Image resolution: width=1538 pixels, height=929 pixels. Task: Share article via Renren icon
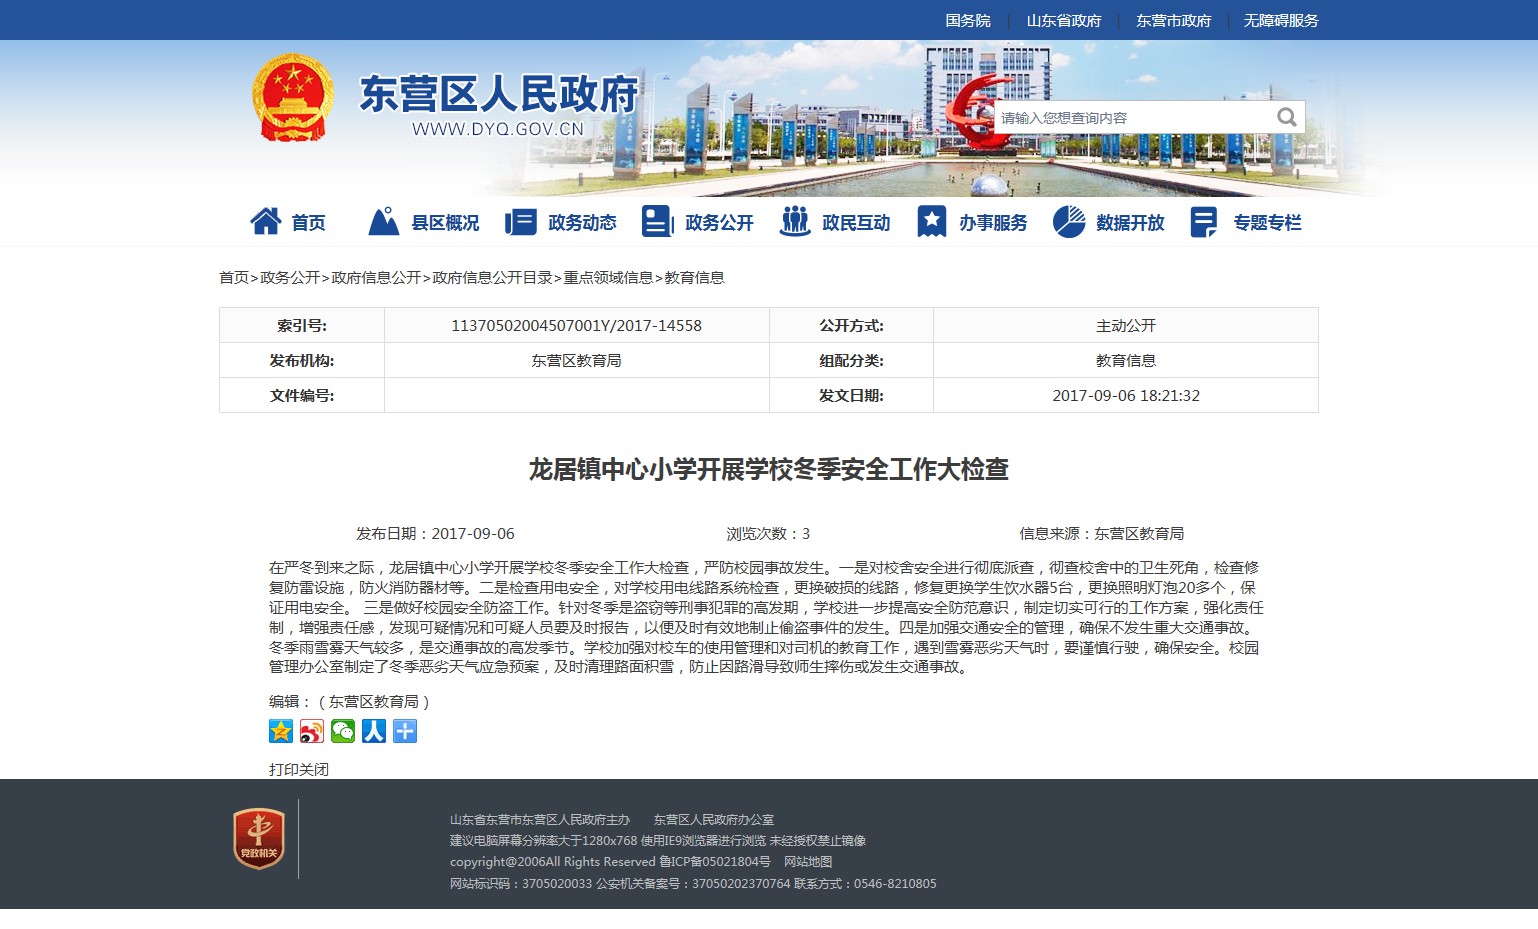(374, 731)
